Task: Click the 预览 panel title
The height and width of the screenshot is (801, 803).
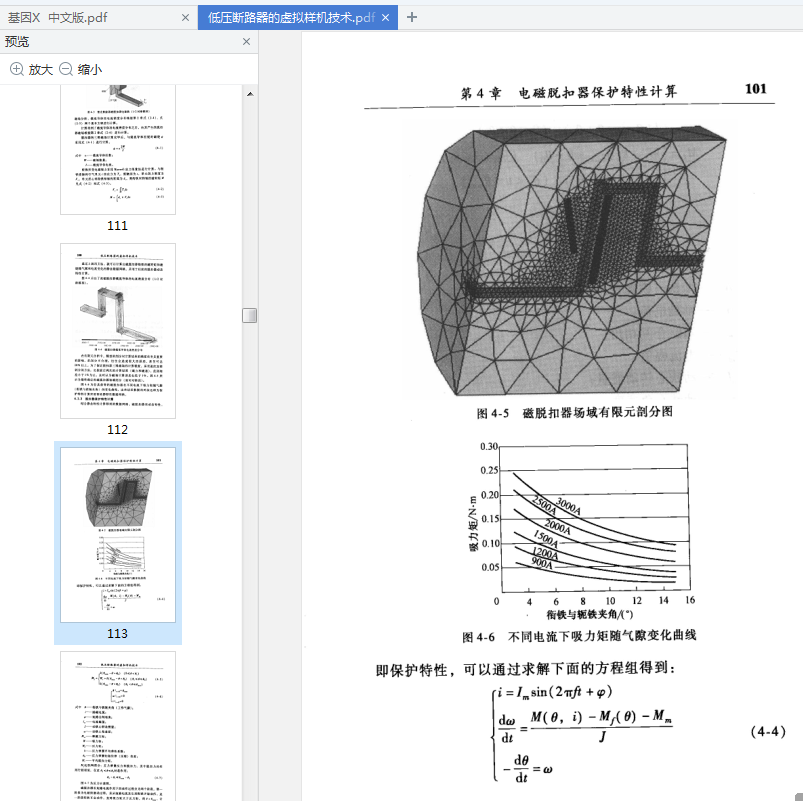Action: tap(17, 41)
